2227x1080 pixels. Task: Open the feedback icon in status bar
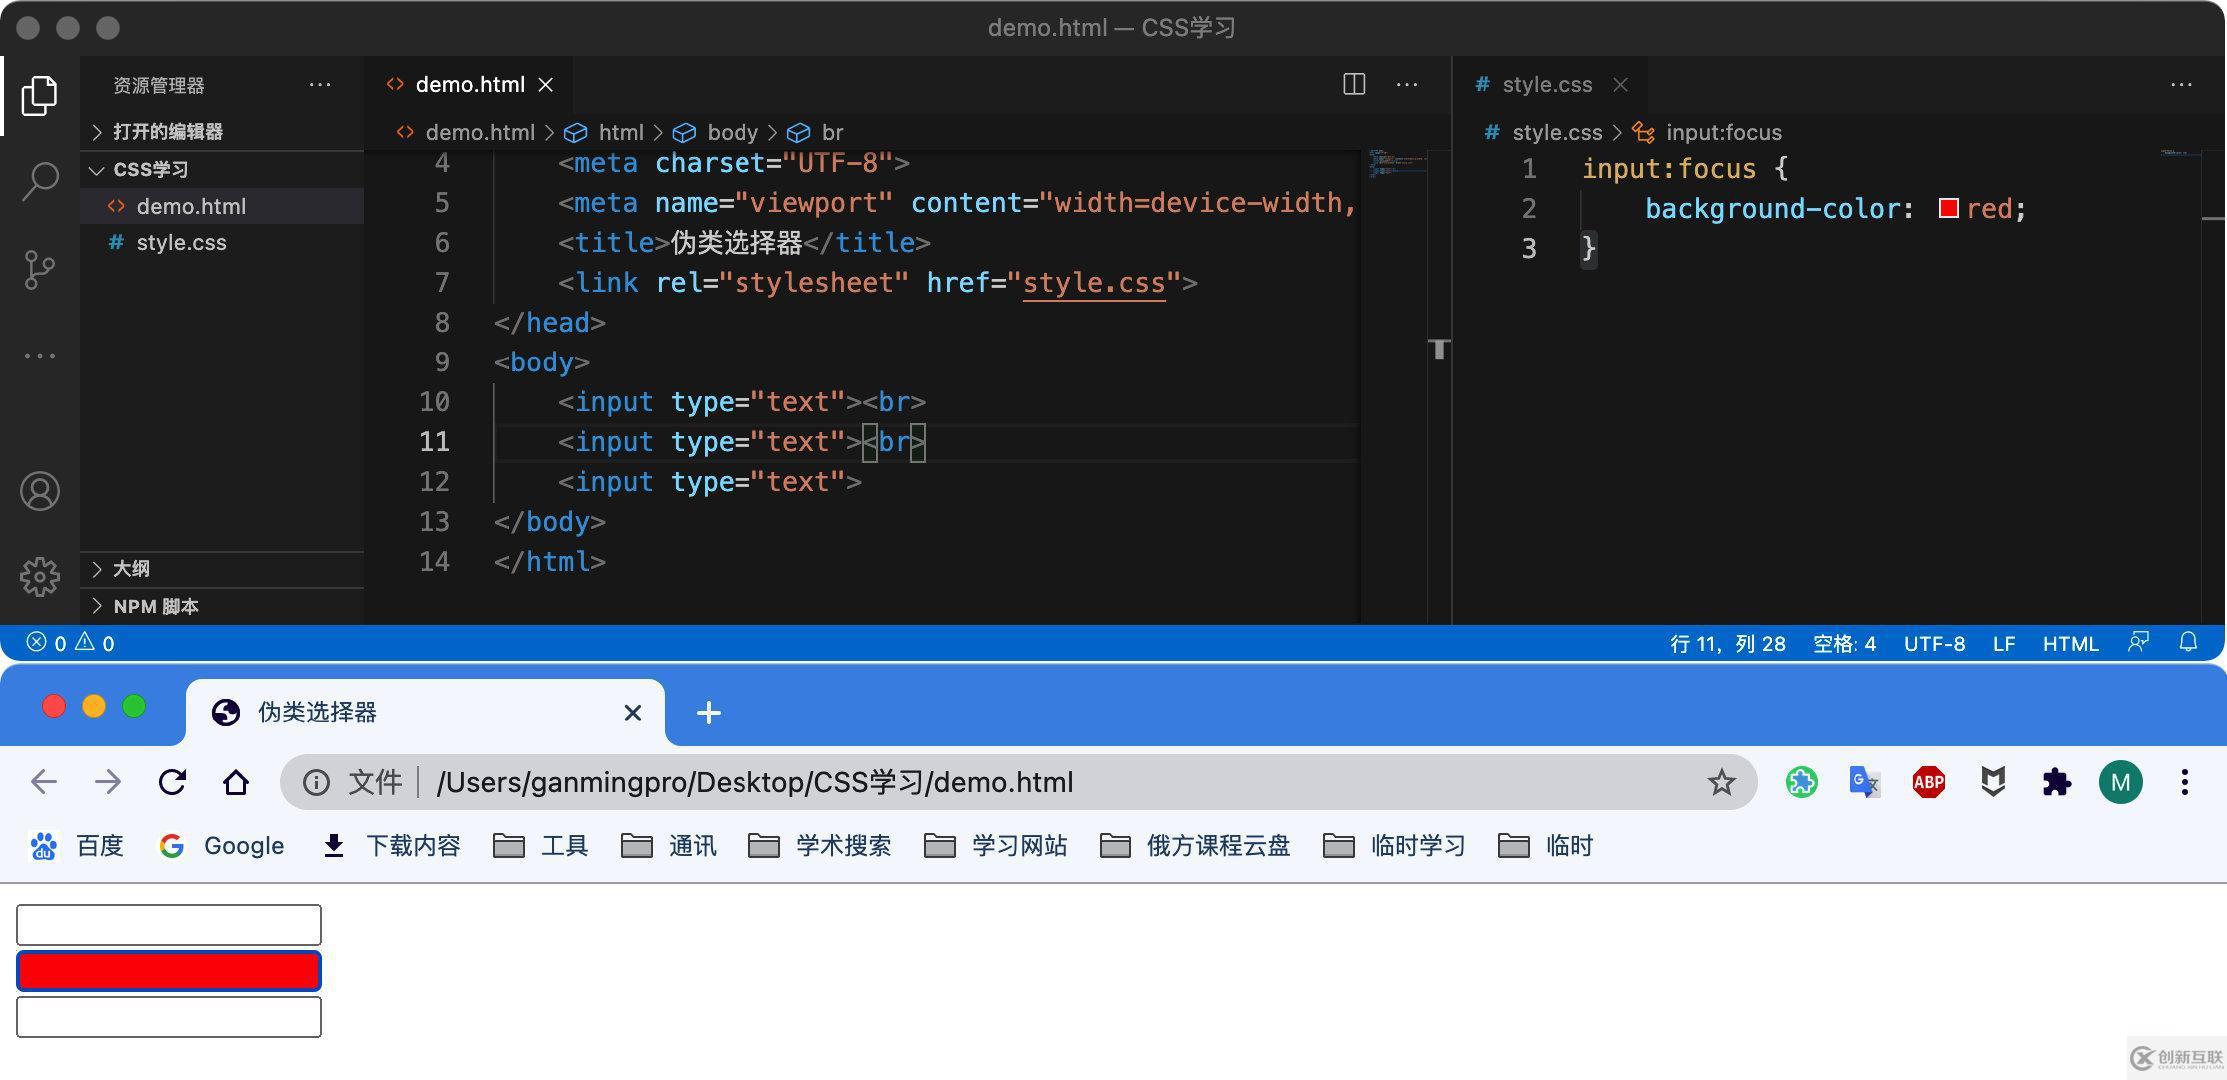click(x=2138, y=642)
